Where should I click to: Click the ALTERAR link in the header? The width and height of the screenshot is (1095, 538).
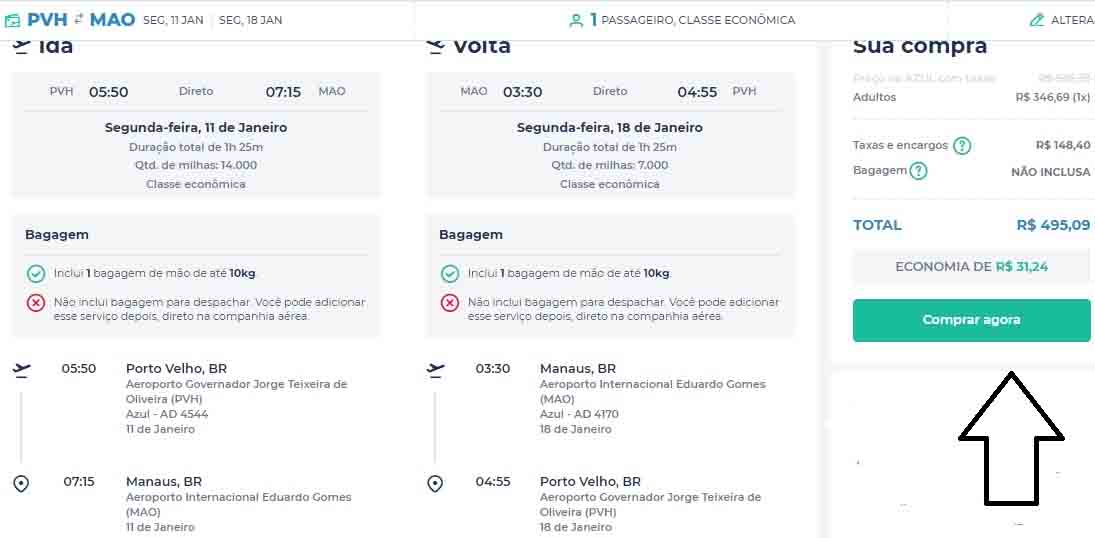click(1071, 20)
